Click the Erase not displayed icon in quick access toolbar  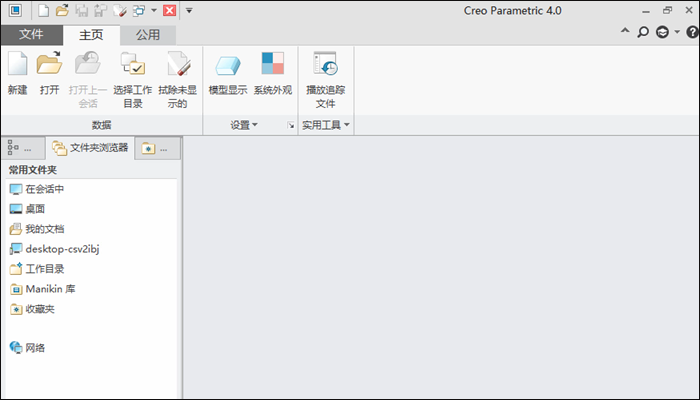120,10
